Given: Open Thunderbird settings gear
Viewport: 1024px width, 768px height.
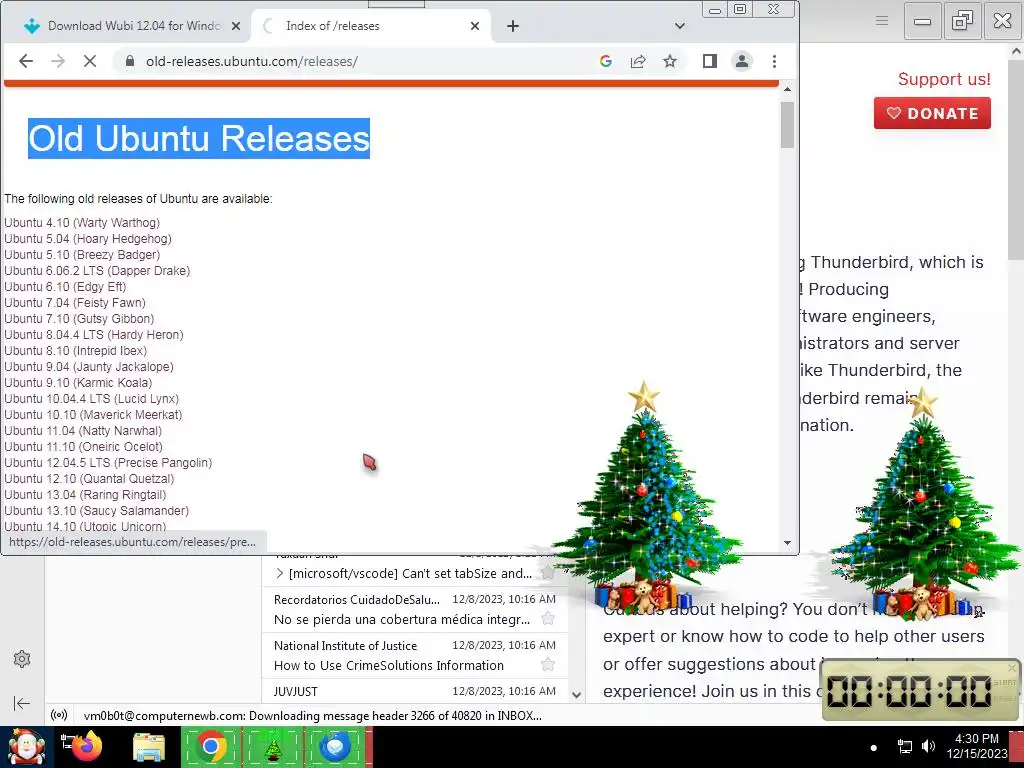Looking at the screenshot, I should pos(22,659).
